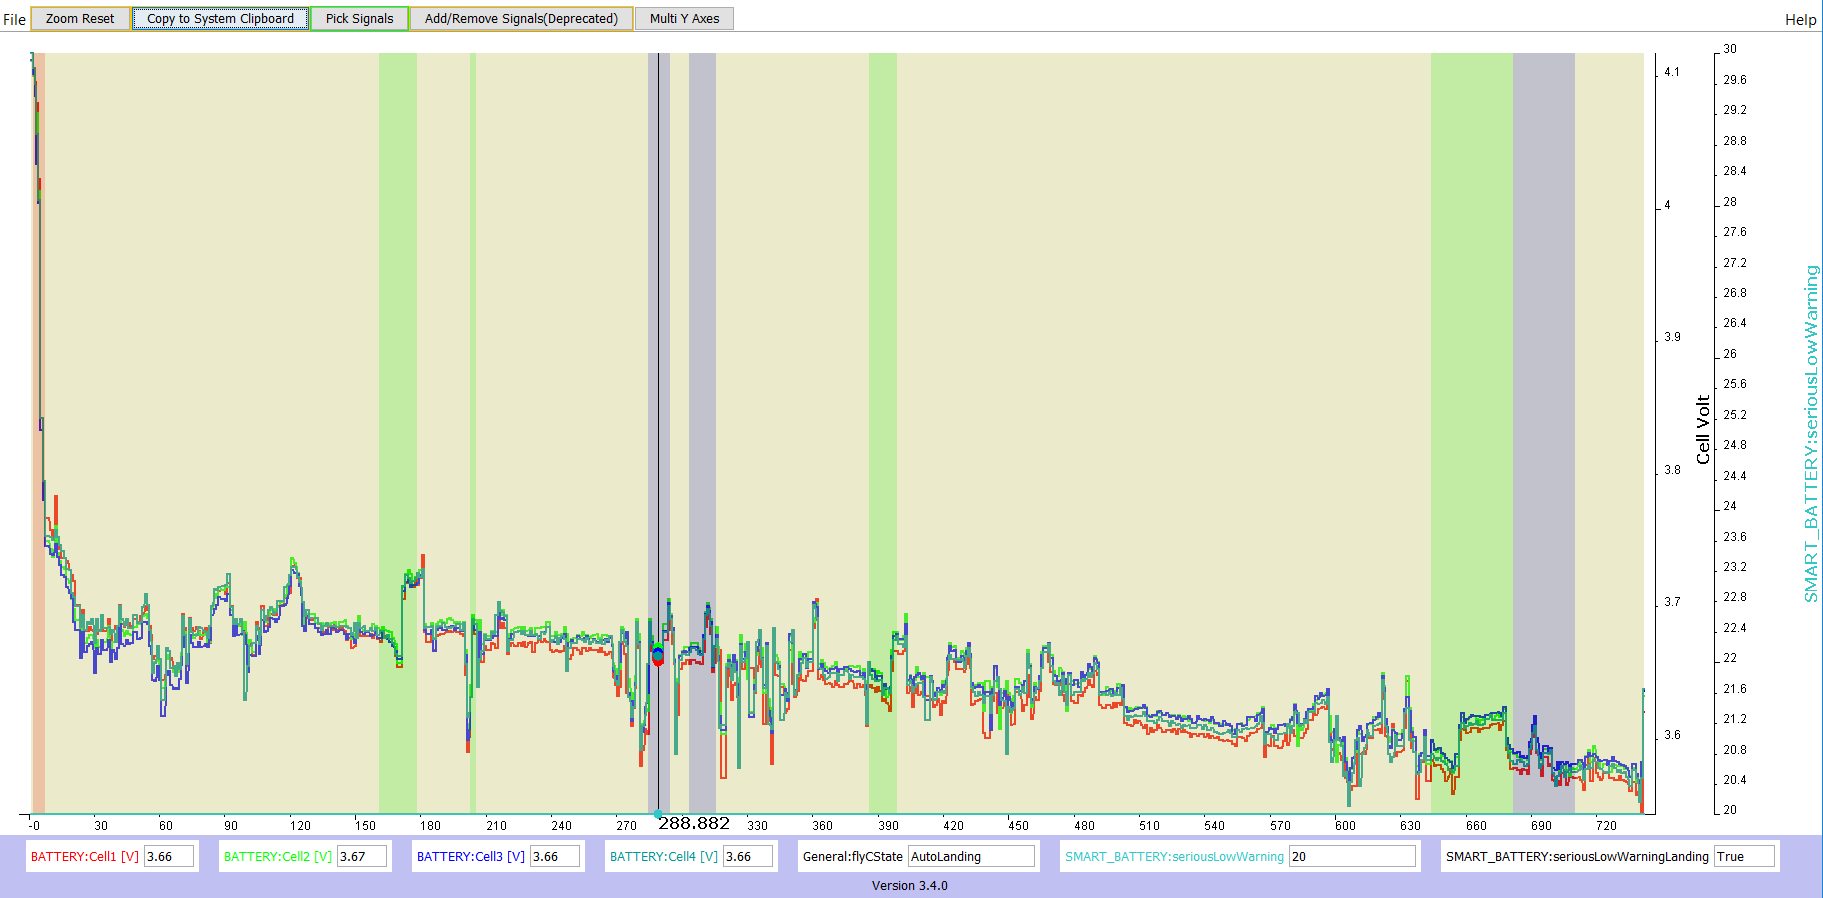The image size is (1823, 898).
Task: Click the 30 tick on seriousLowWarning axis
Action: [1730, 49]
